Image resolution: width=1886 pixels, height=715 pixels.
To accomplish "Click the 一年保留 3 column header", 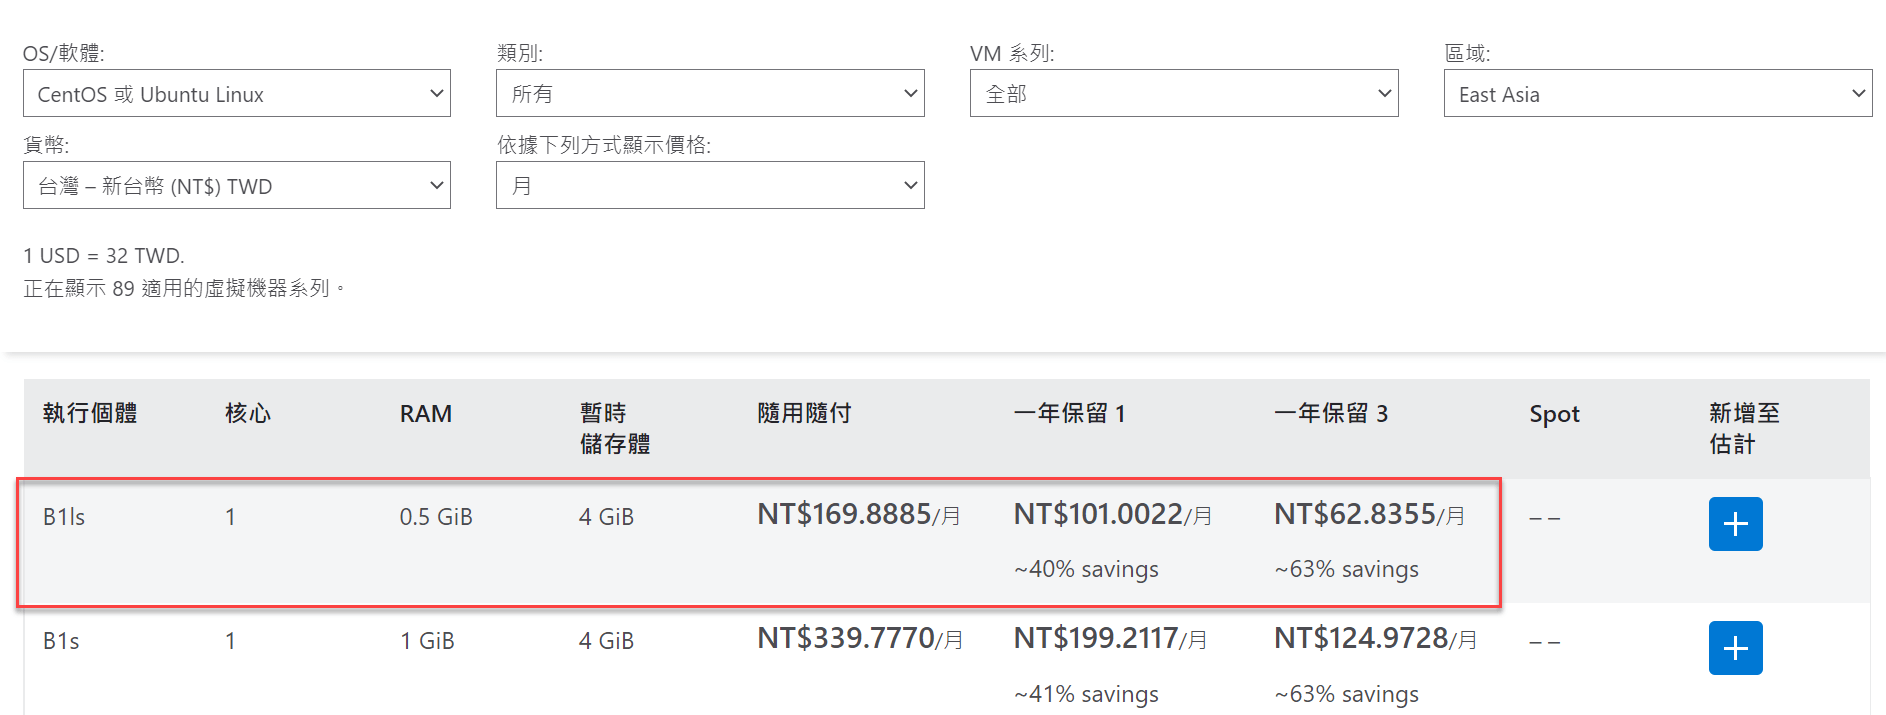I will pos(1331,413).
